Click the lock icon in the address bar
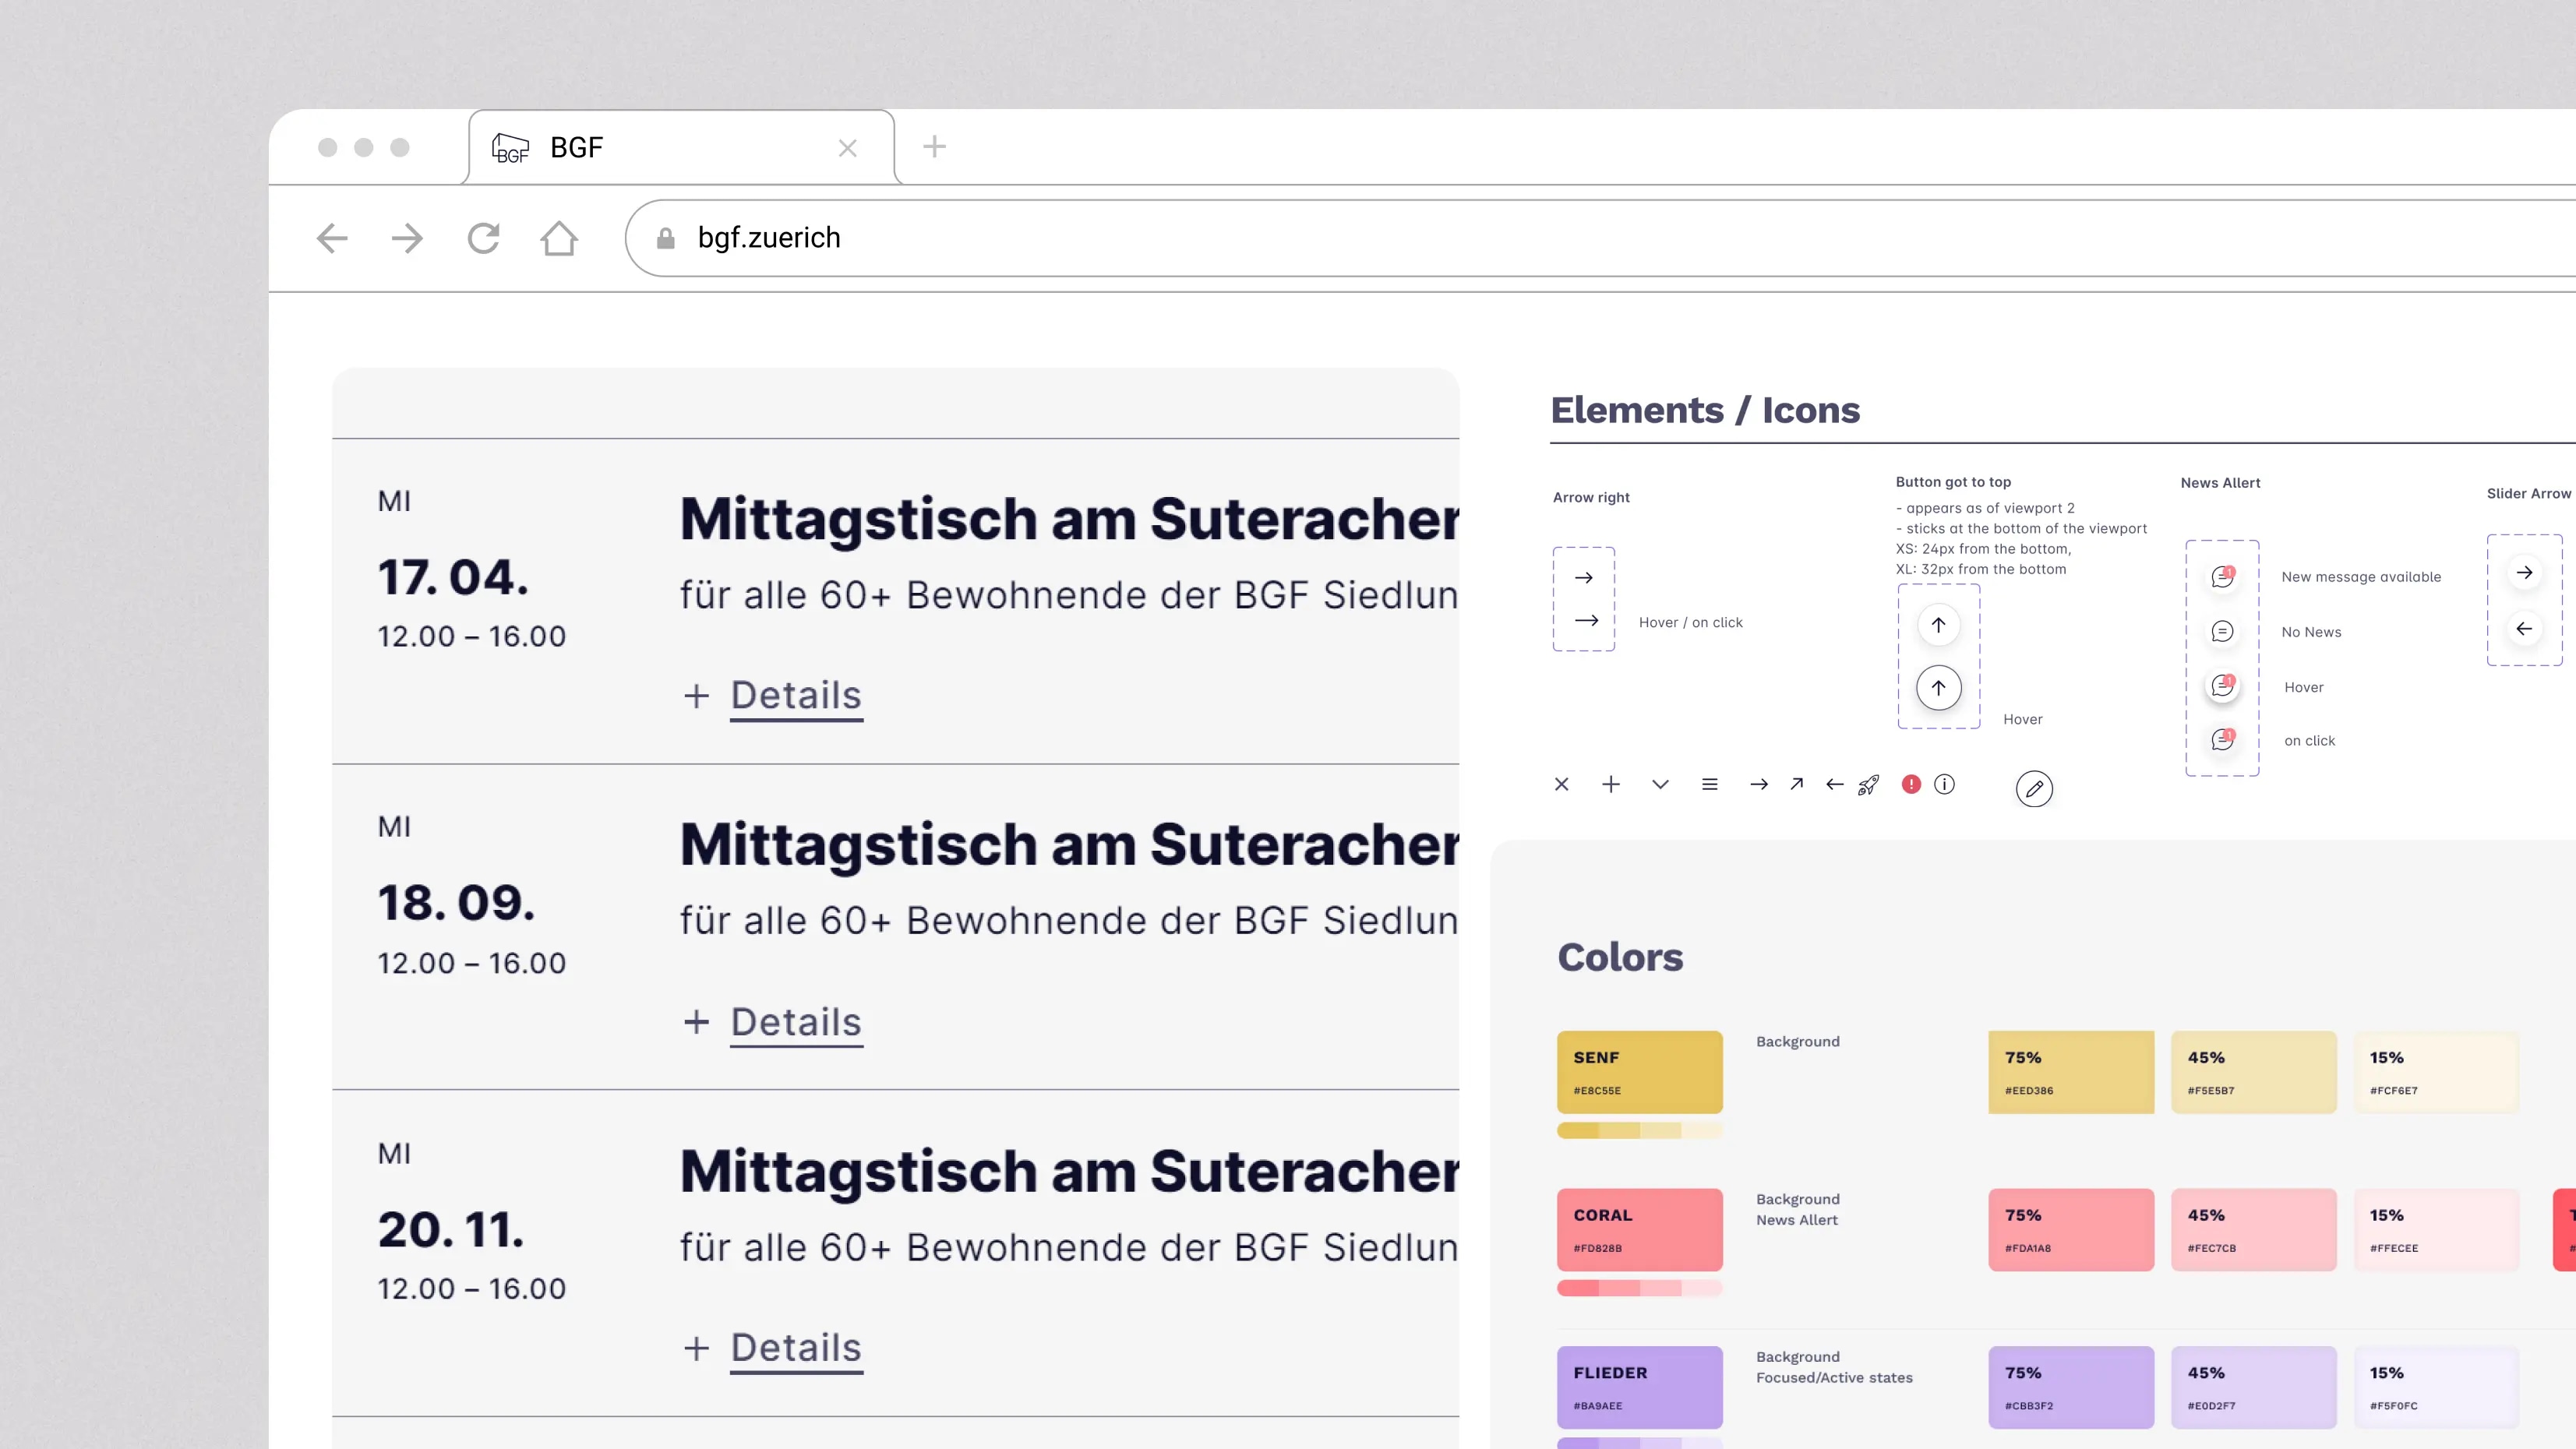 pos(666,238)
